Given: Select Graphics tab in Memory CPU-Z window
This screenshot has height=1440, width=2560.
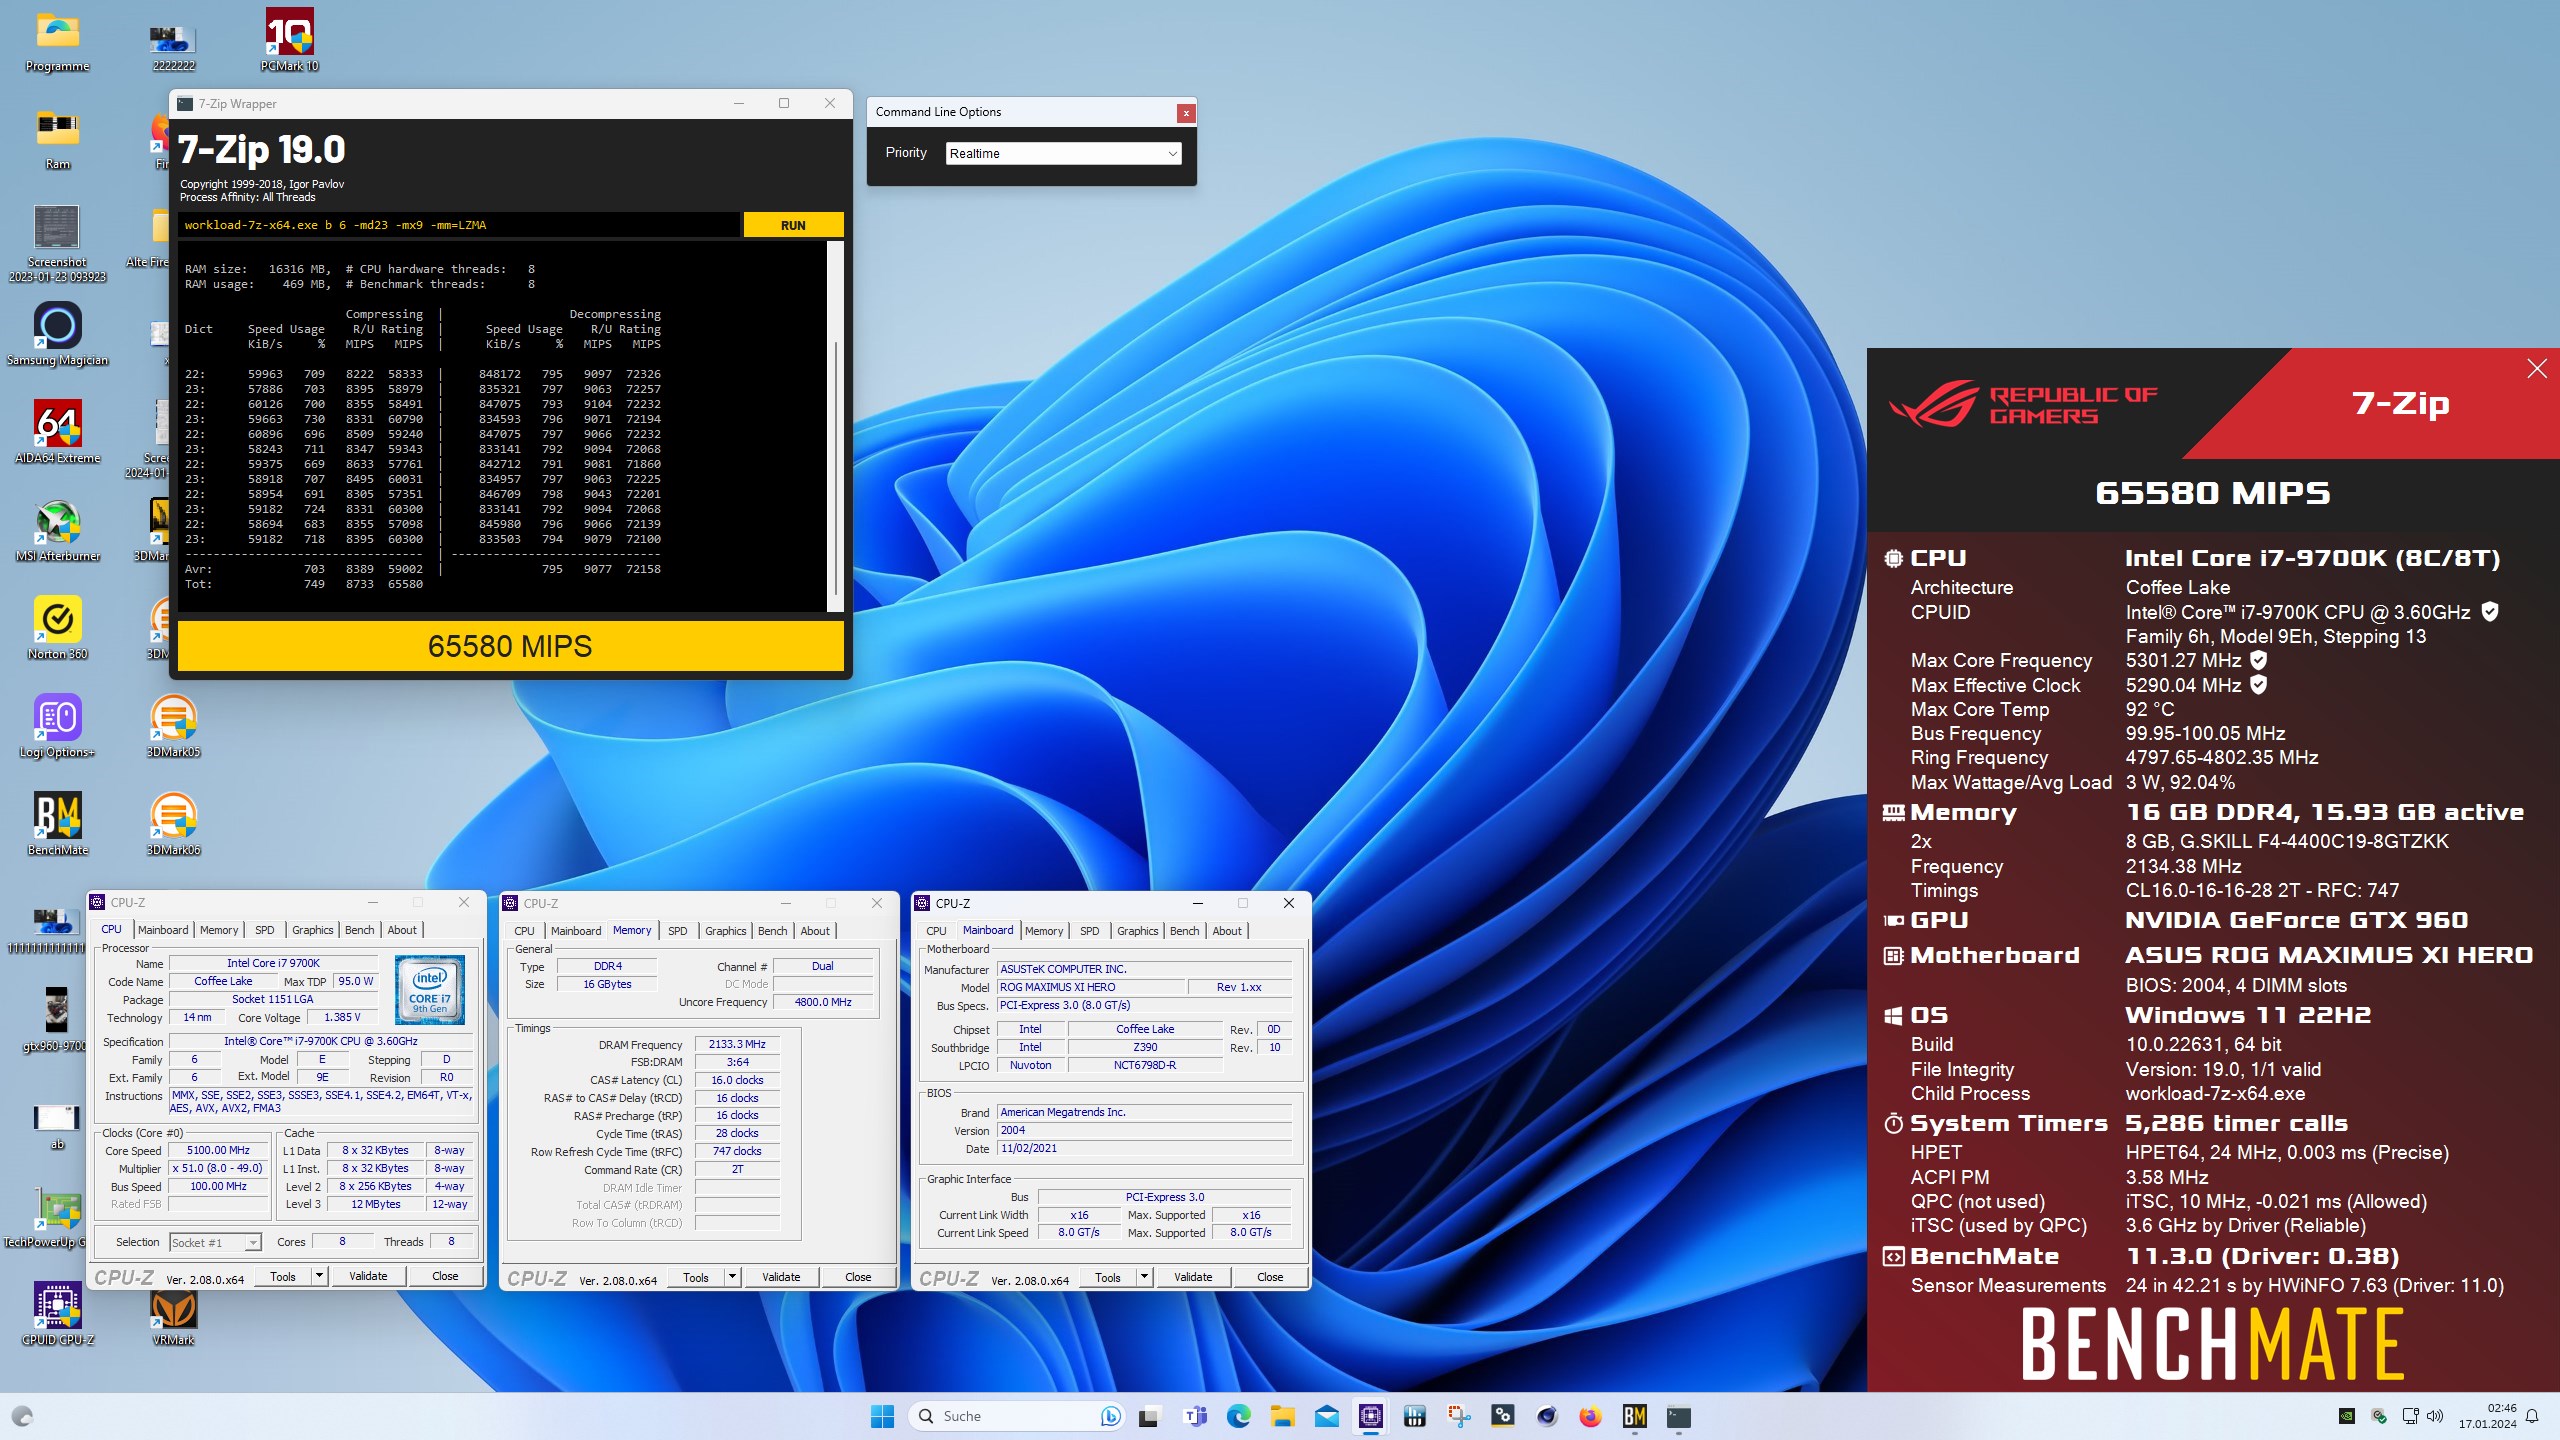Looking at the screenshot, I should point(725,931).
